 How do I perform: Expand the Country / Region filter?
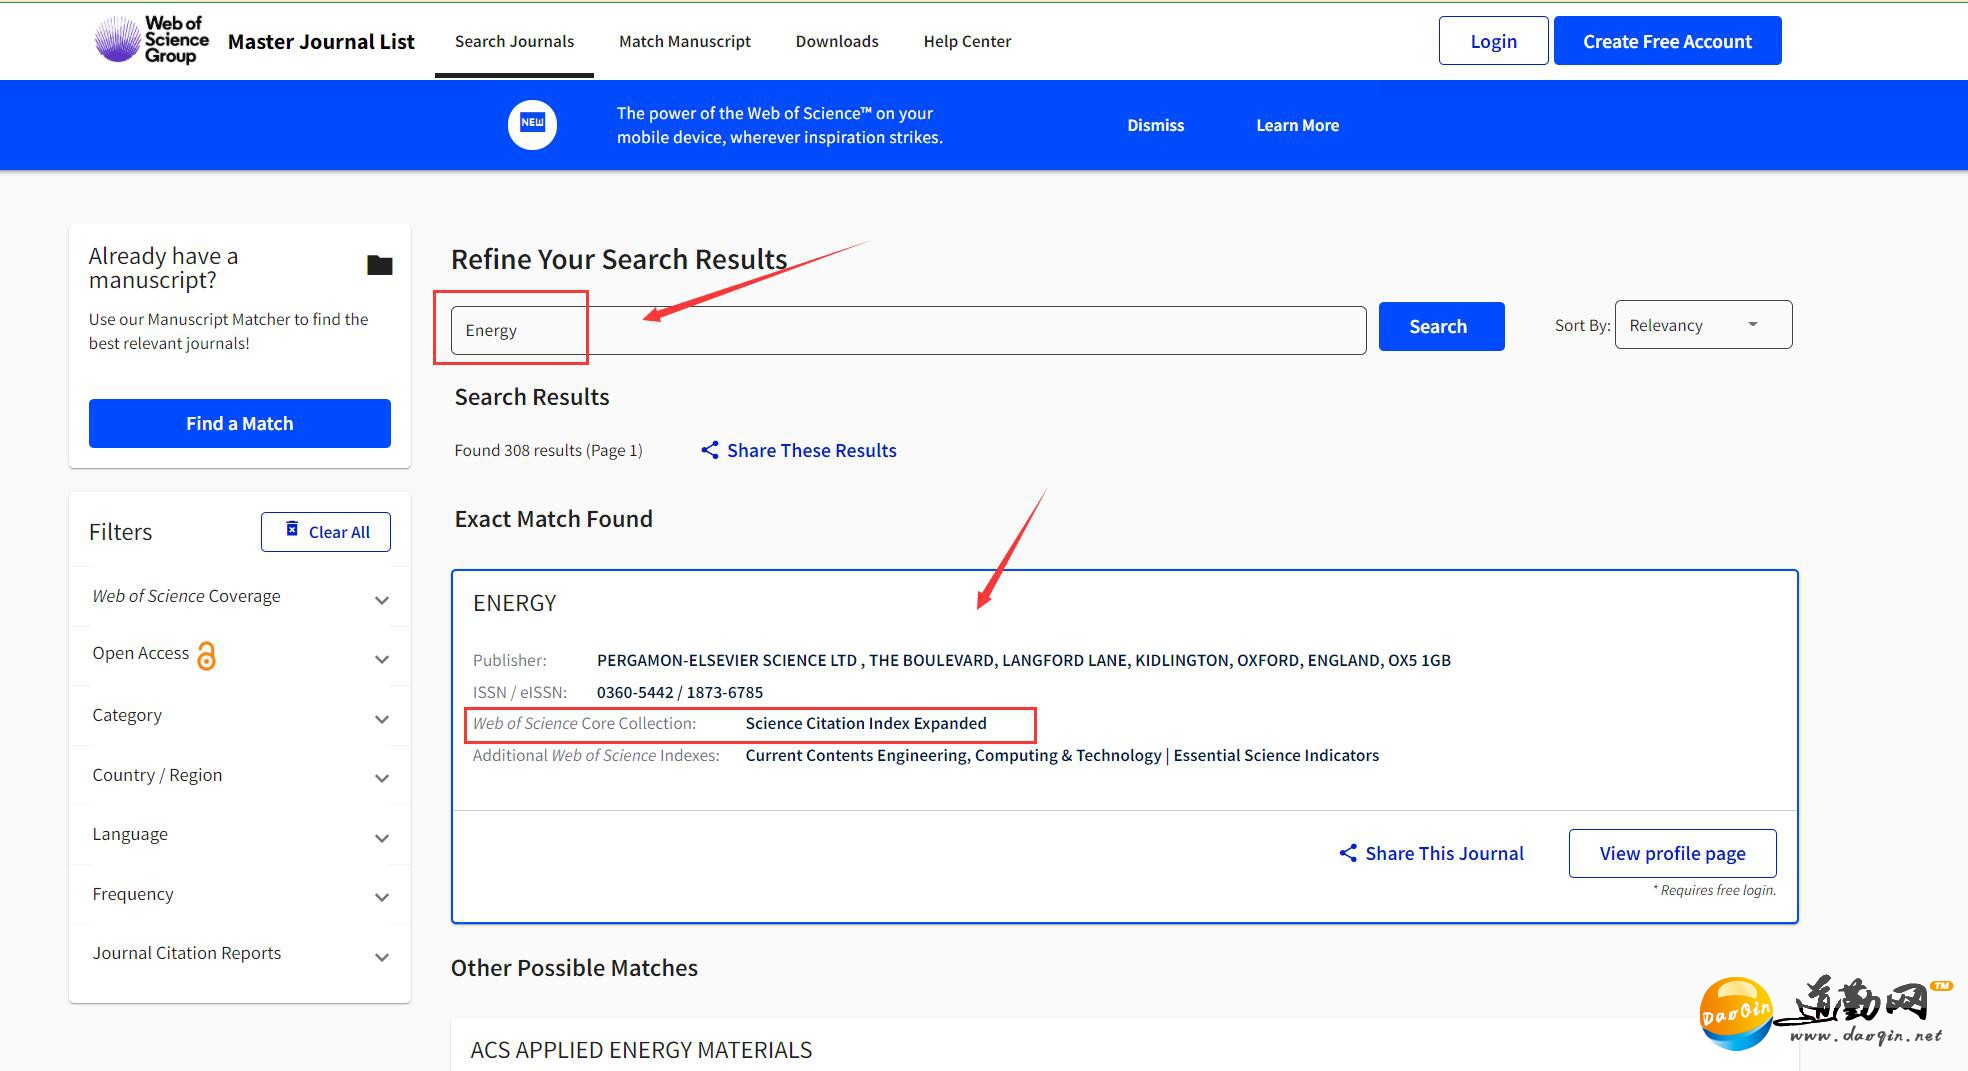point(240,775)
